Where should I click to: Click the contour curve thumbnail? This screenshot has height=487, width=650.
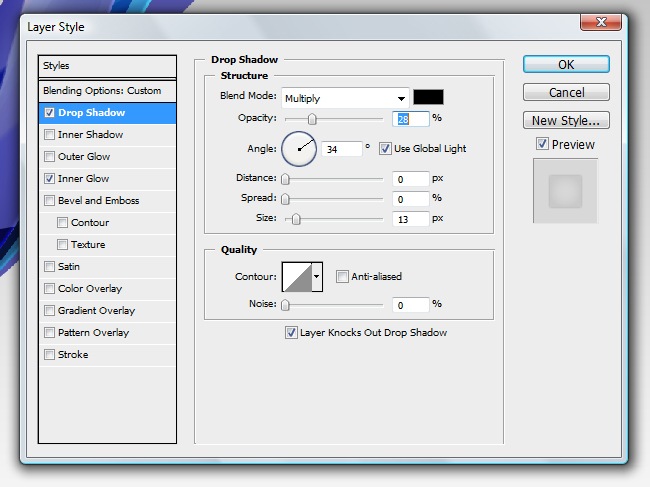tap(297, 276)
